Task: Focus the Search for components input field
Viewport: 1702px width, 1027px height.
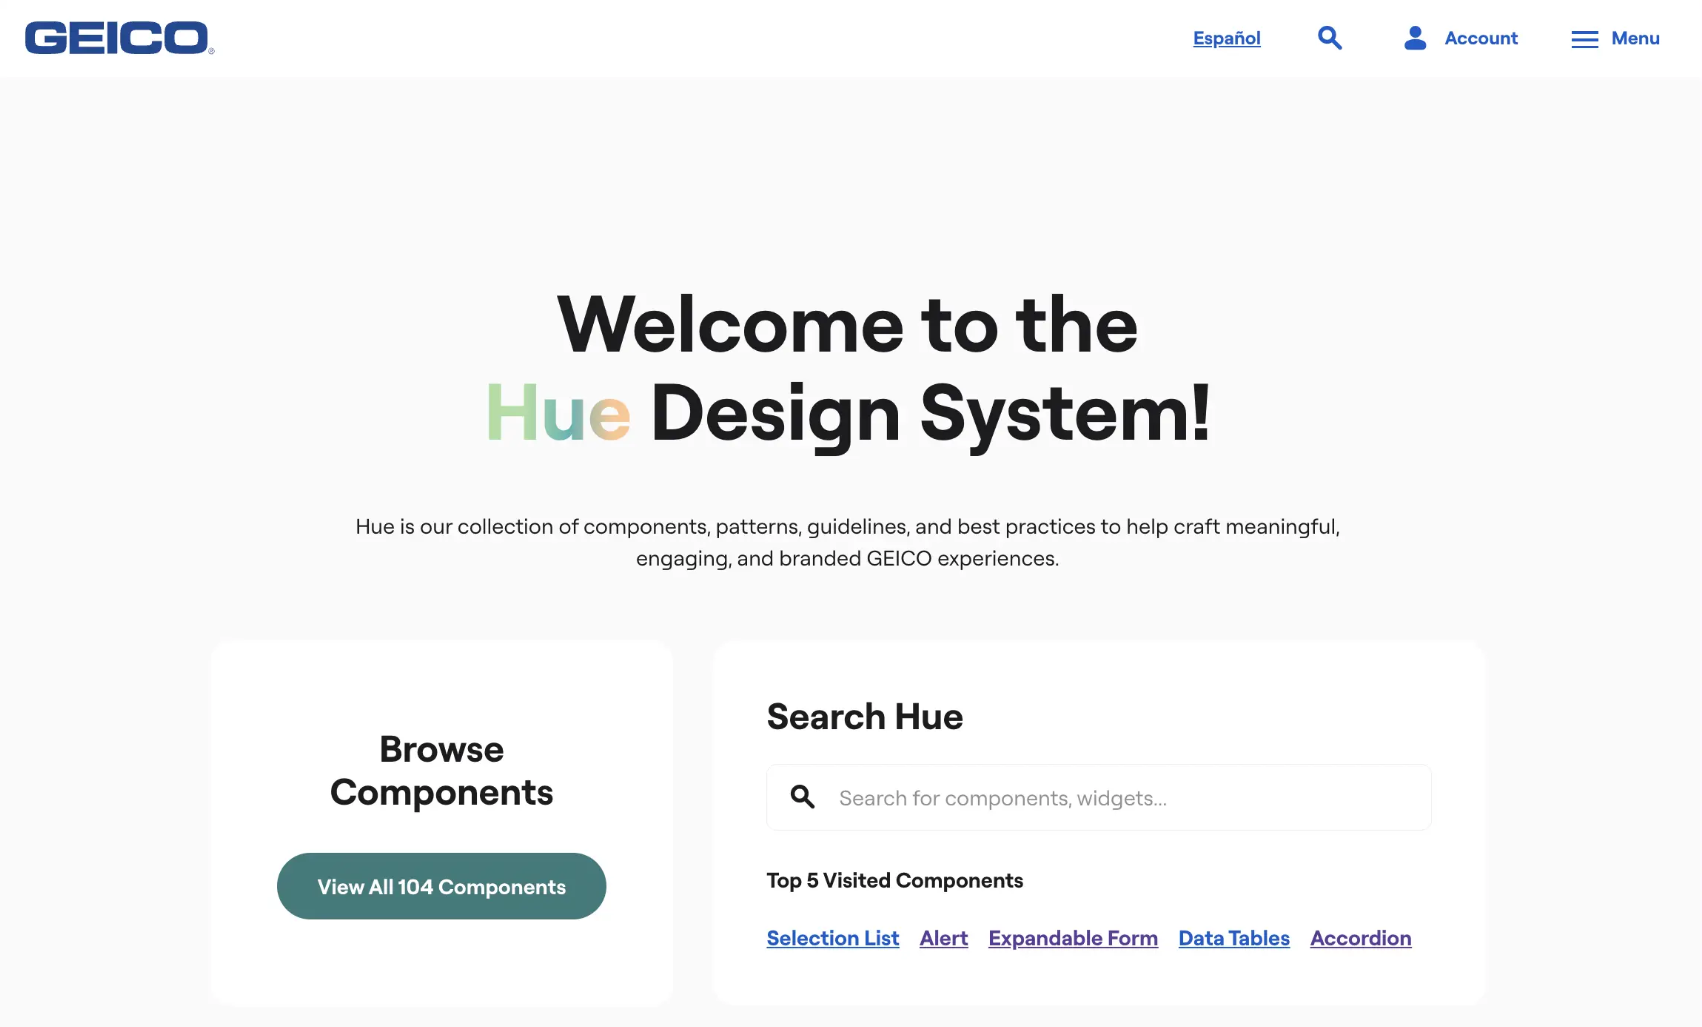Action: point(1120,798)
